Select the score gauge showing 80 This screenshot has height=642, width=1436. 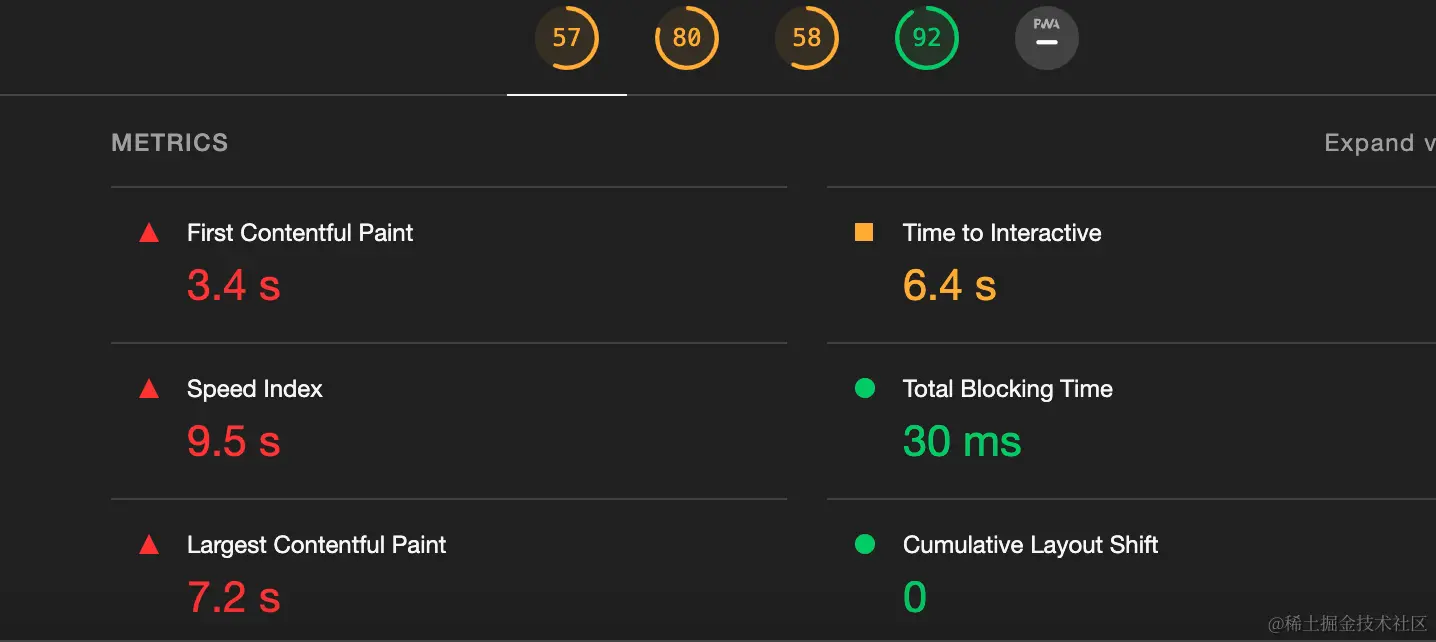coord(687,38)
